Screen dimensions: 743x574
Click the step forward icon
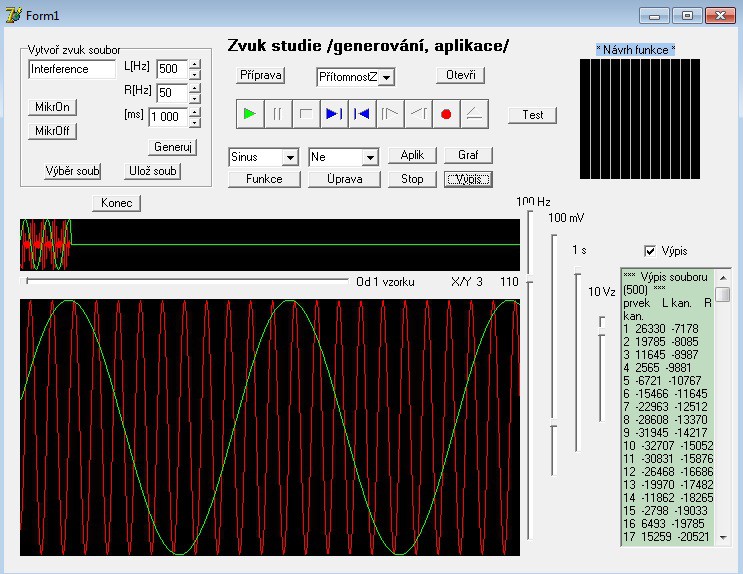390,114
